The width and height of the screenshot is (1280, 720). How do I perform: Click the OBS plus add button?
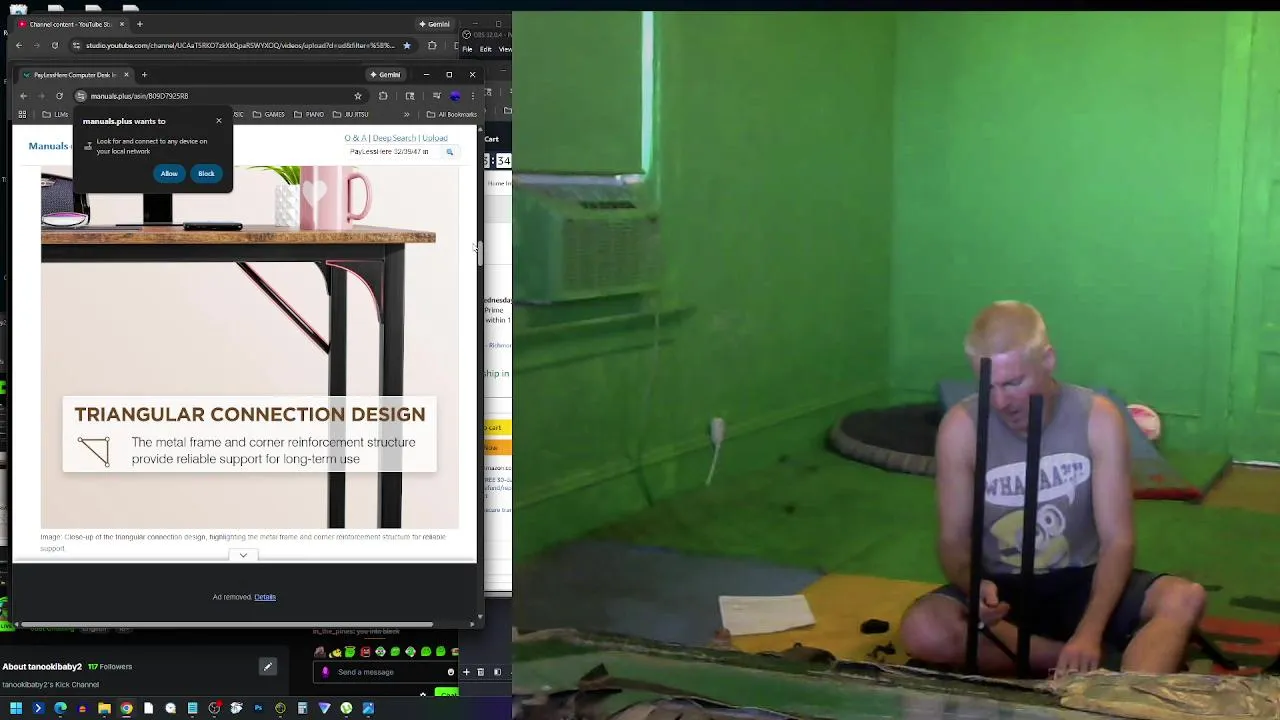466,672
